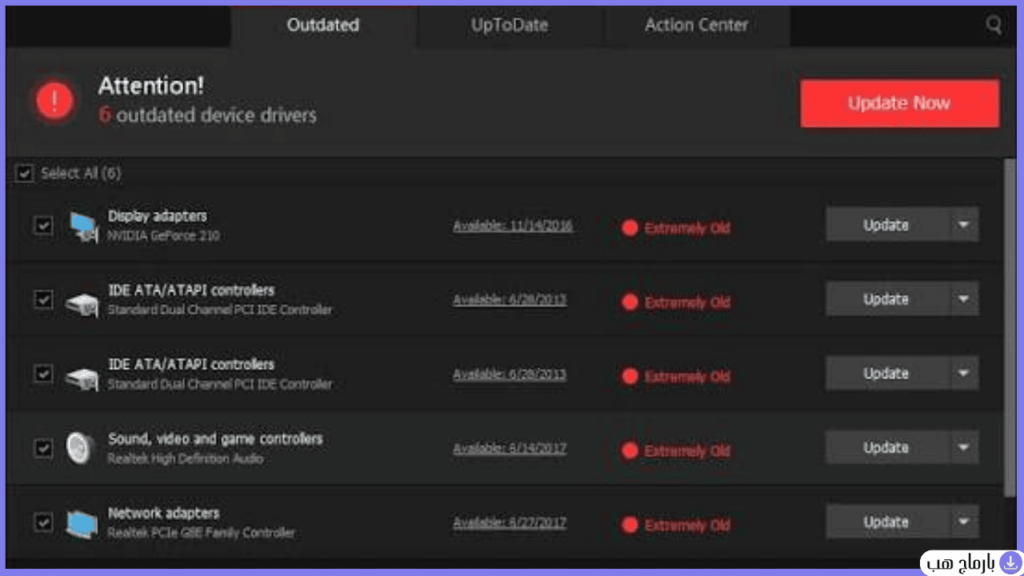The image size is (1024, 576).
Task: Uncheck the Network adapters driver checkbox
Action: click(43, 522)
